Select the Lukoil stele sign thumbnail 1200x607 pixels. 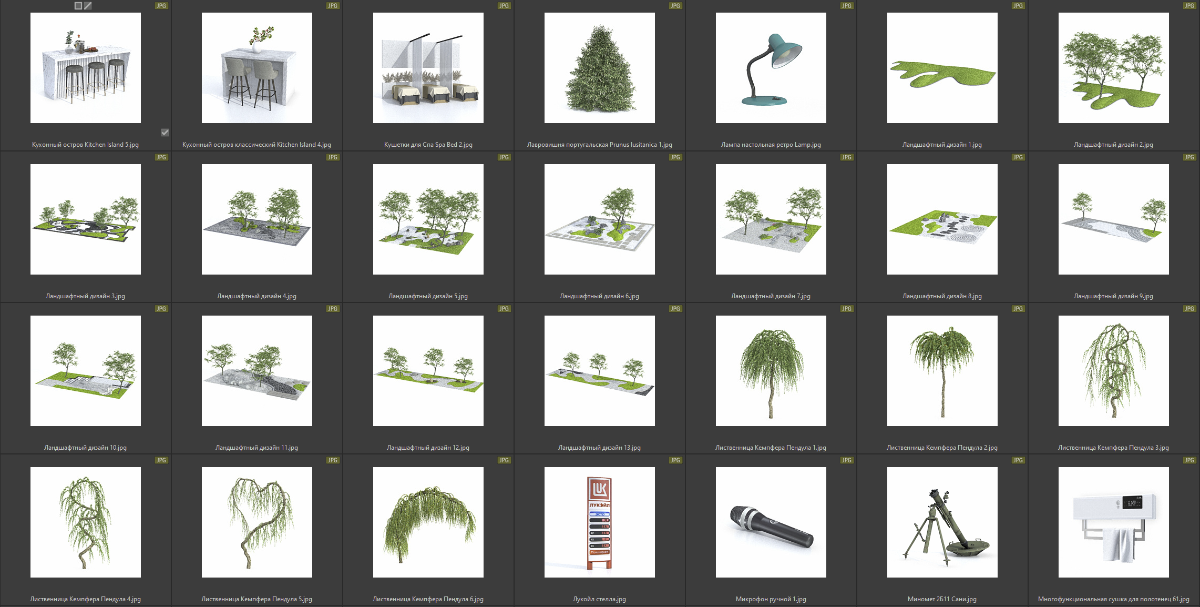pos(599,523)
